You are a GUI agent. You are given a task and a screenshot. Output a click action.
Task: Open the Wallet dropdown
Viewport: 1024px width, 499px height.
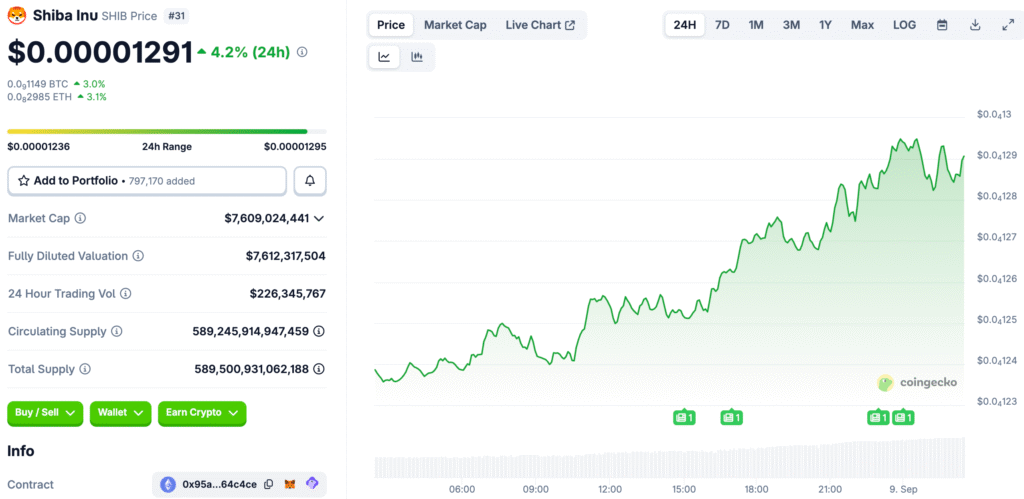(120, 413)
